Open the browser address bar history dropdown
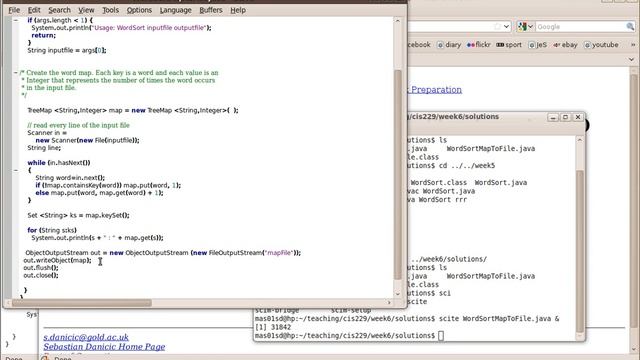The image size is (640, 360). tap(507, 27)
